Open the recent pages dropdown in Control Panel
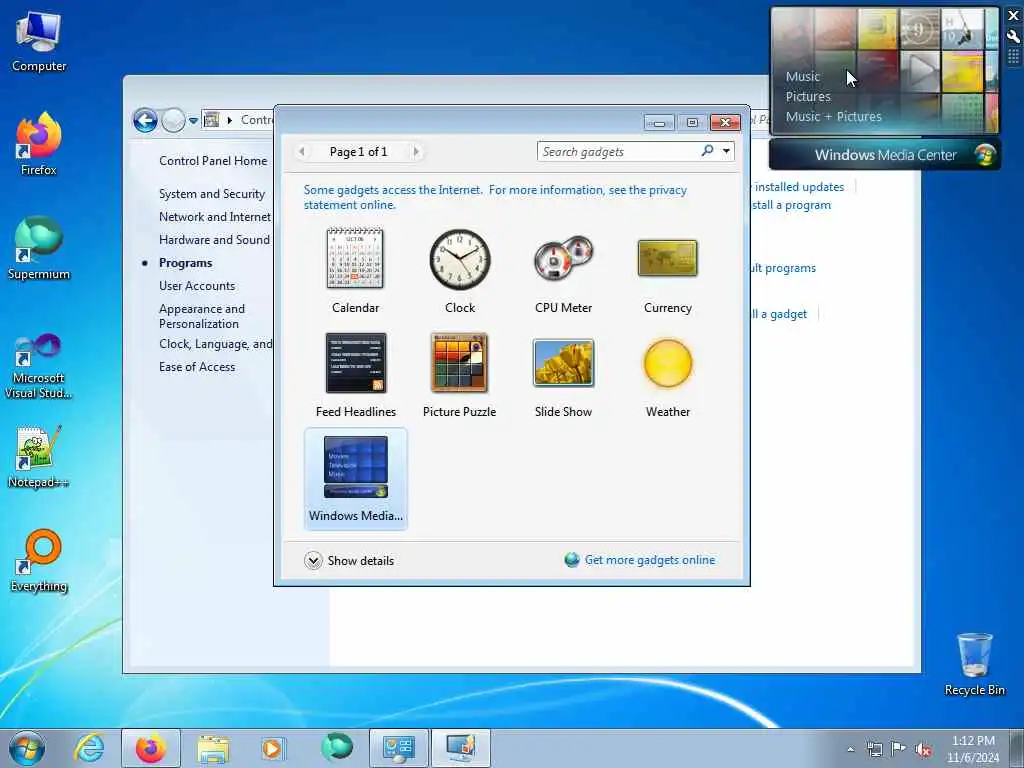1024x768 pixels. [193, 121]
